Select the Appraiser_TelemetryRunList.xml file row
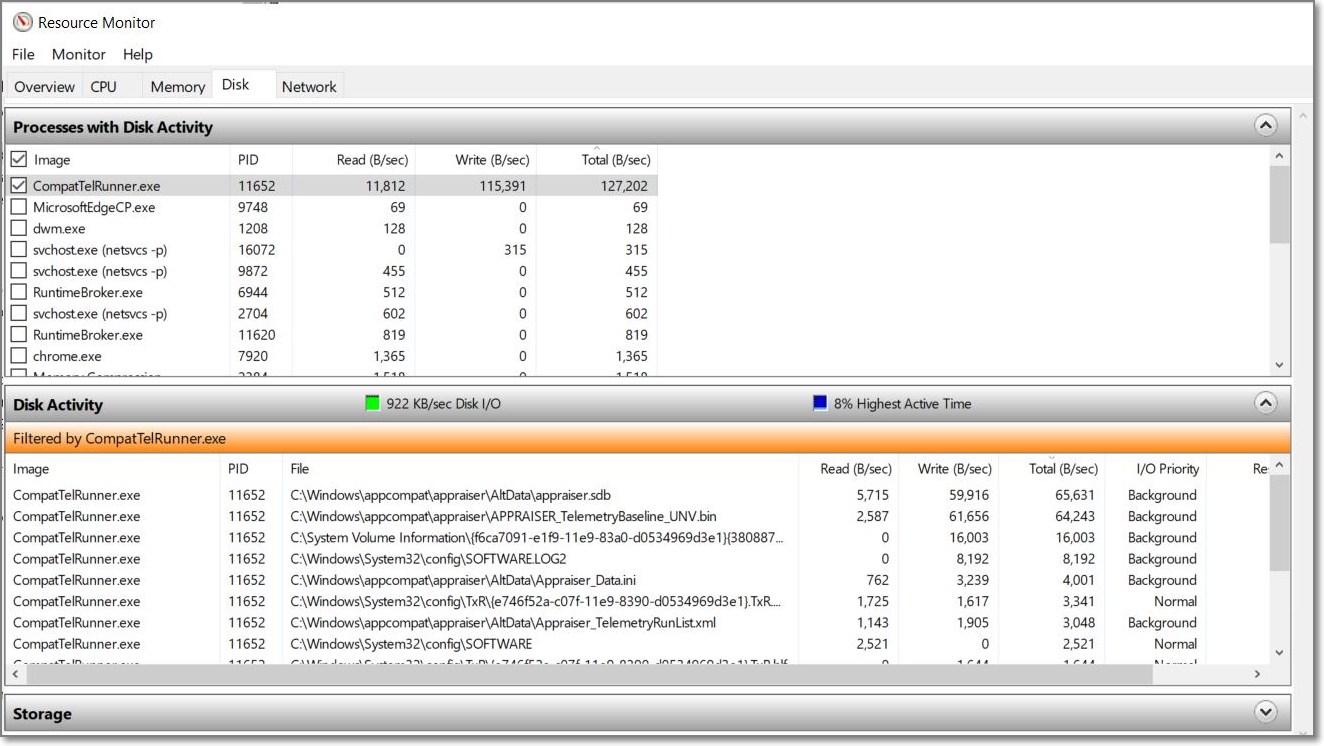 click(x=638, y=623)
